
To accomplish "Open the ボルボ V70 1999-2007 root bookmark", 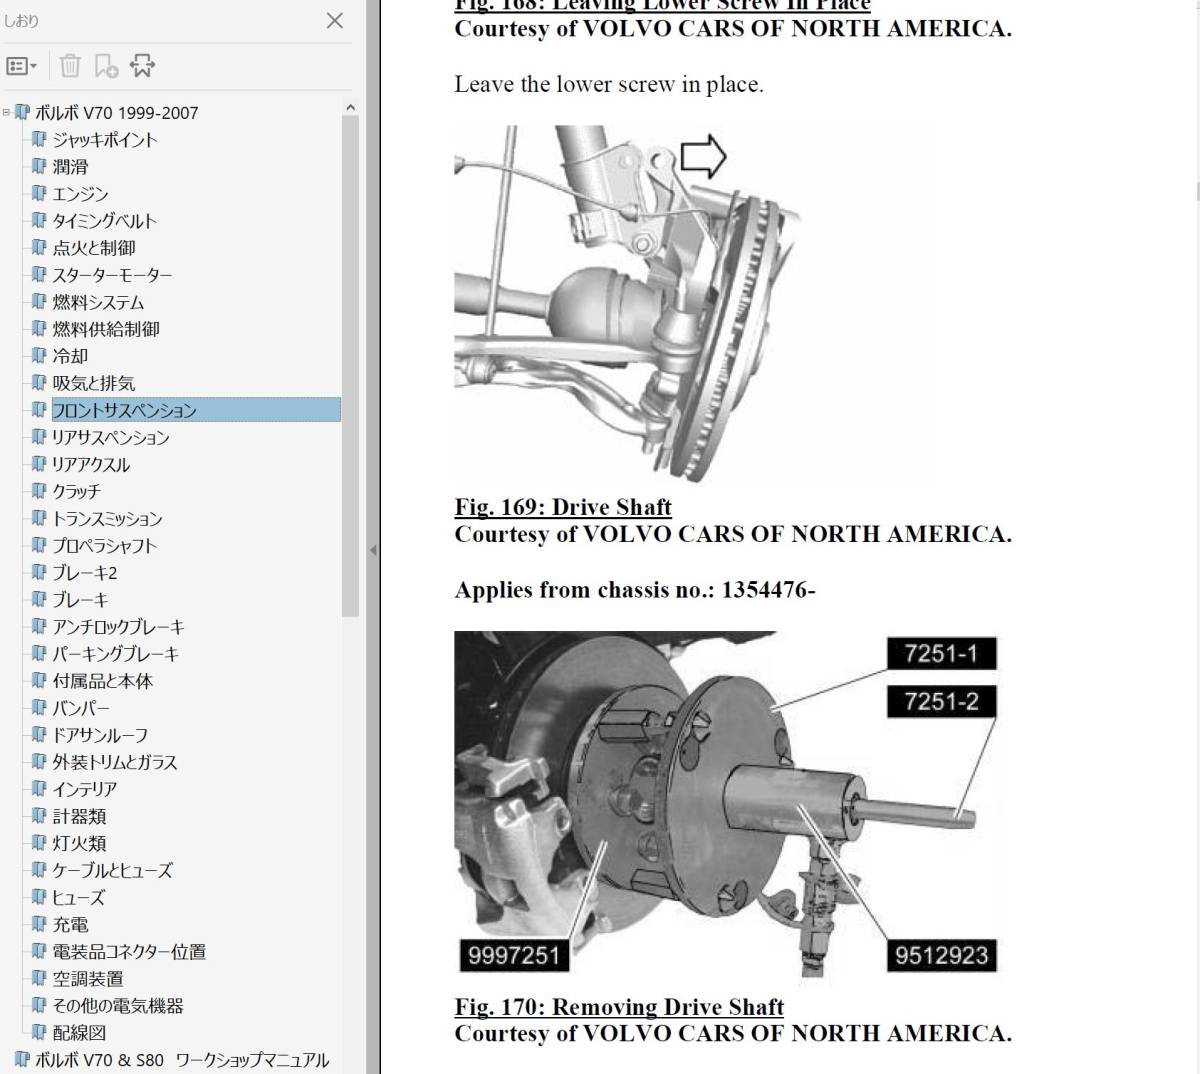I will point(116,113).
